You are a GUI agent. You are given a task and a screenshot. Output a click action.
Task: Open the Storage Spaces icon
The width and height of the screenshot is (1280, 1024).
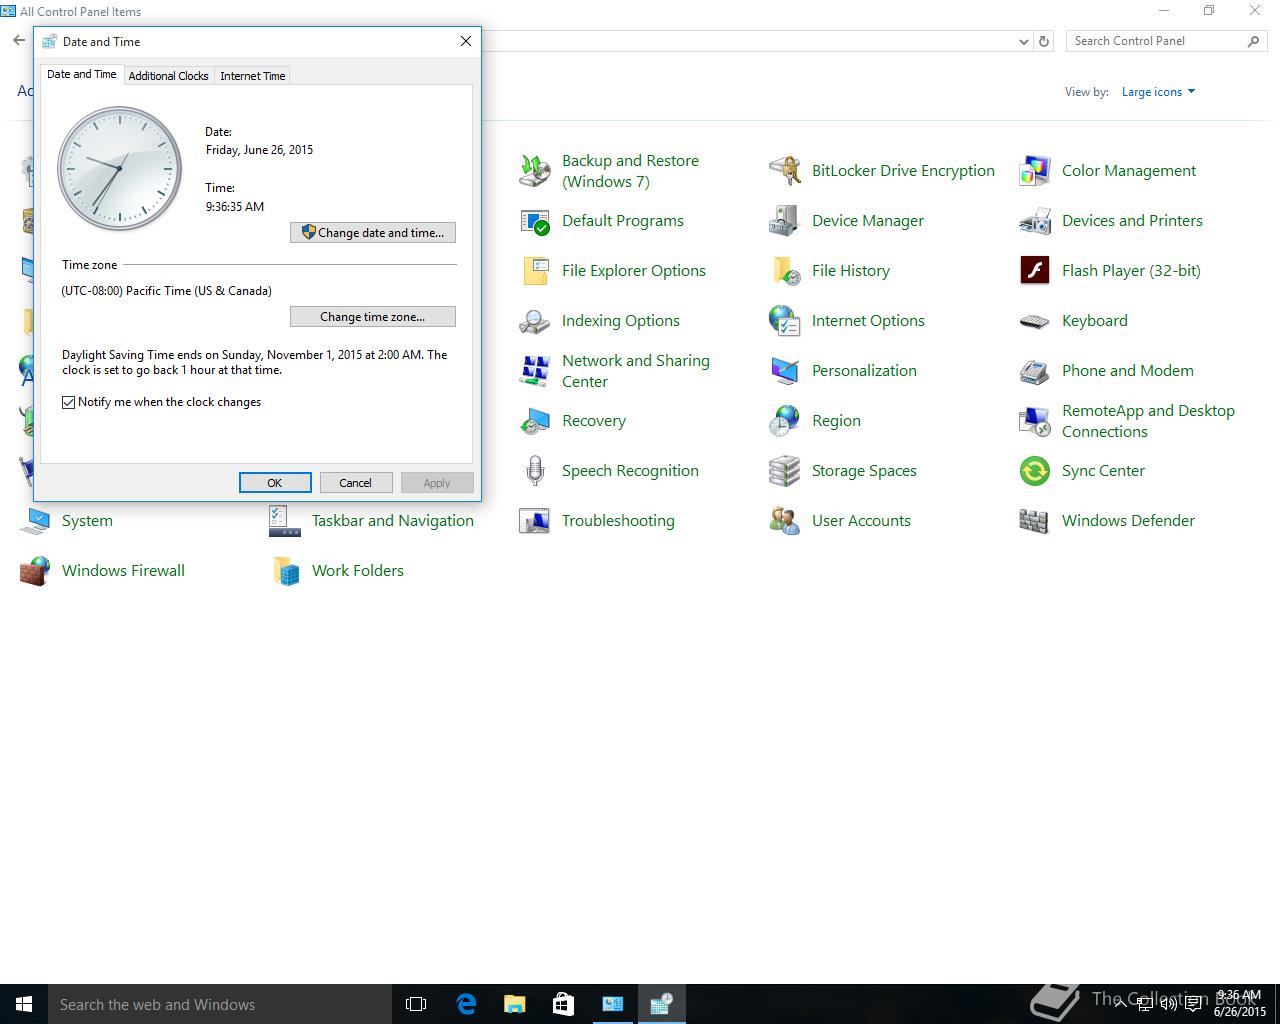785,471
